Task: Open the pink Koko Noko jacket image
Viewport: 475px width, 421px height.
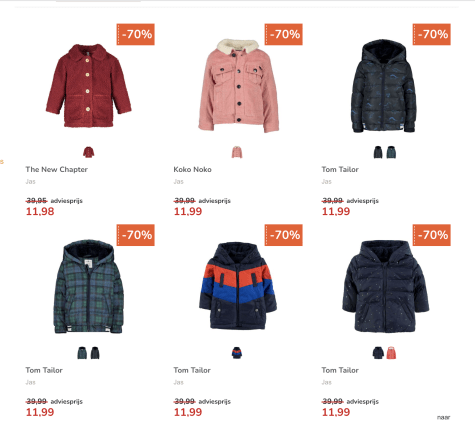Action: (238, 86)
